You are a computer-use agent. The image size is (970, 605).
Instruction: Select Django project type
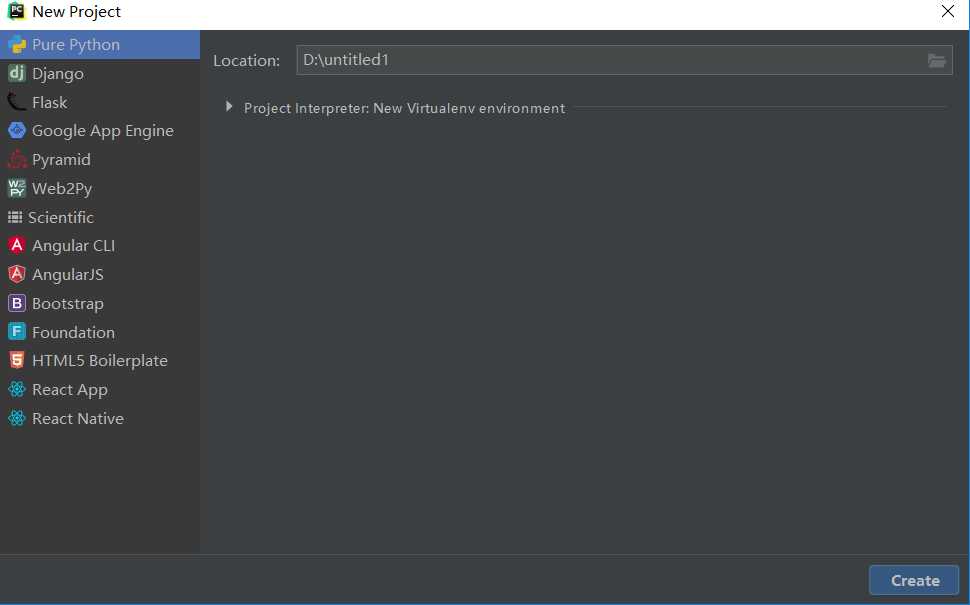[100, 73]
